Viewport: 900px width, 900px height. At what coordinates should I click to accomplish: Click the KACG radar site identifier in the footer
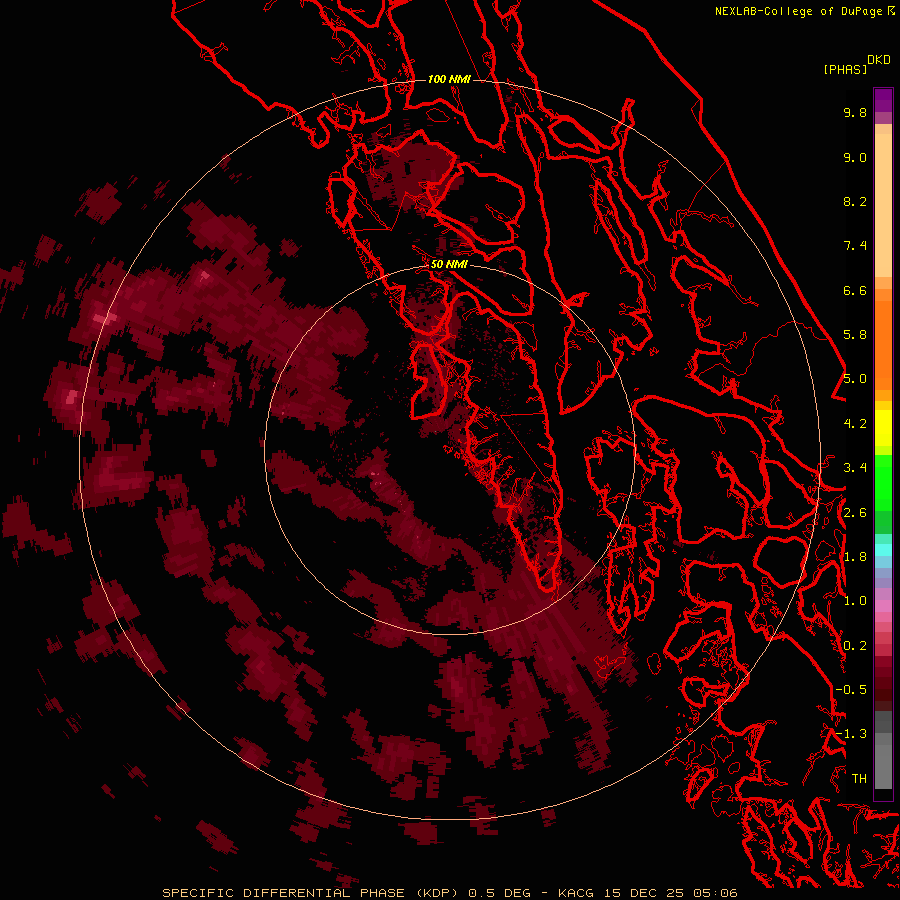pyautogui.click(x=576, y=893)
